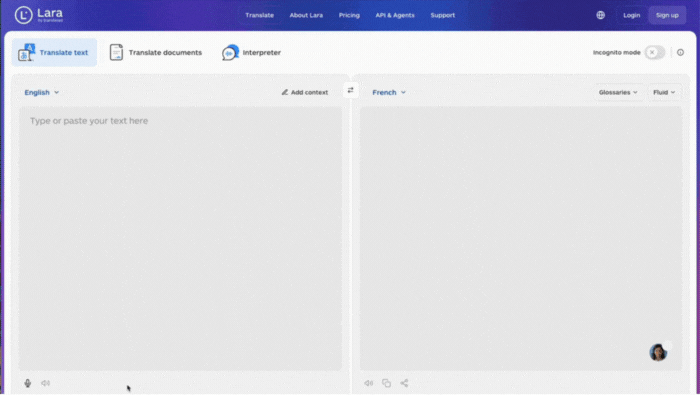Click Add context
The width and height of the screenshot is (700, 395).
pyautogui.click(x=305, y=92)
